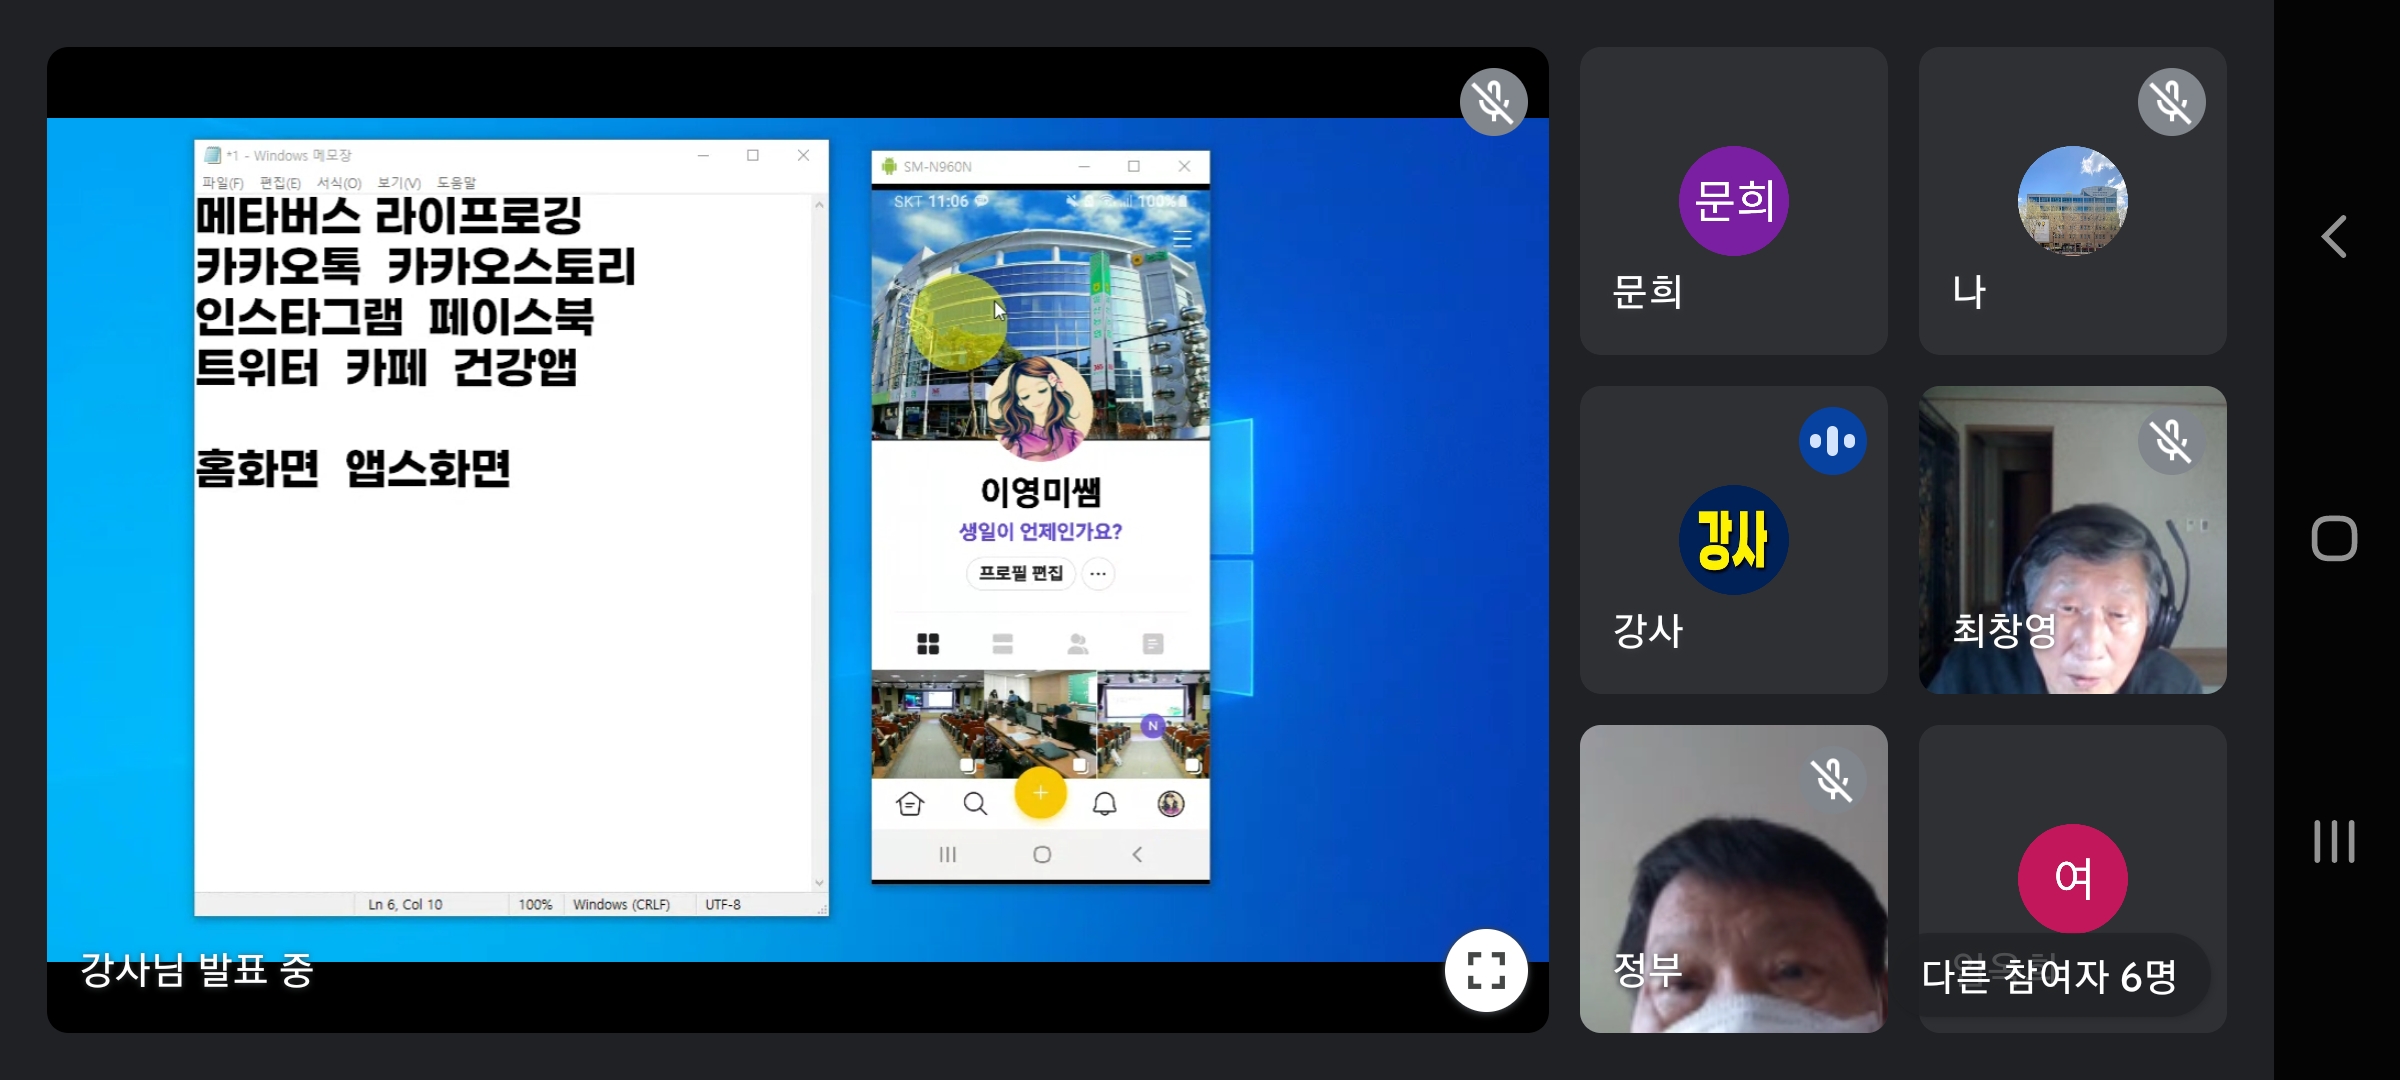Open 보기(V) menu in Notepad
The image size is (2400, 1080).
click(x=399, y=183)
